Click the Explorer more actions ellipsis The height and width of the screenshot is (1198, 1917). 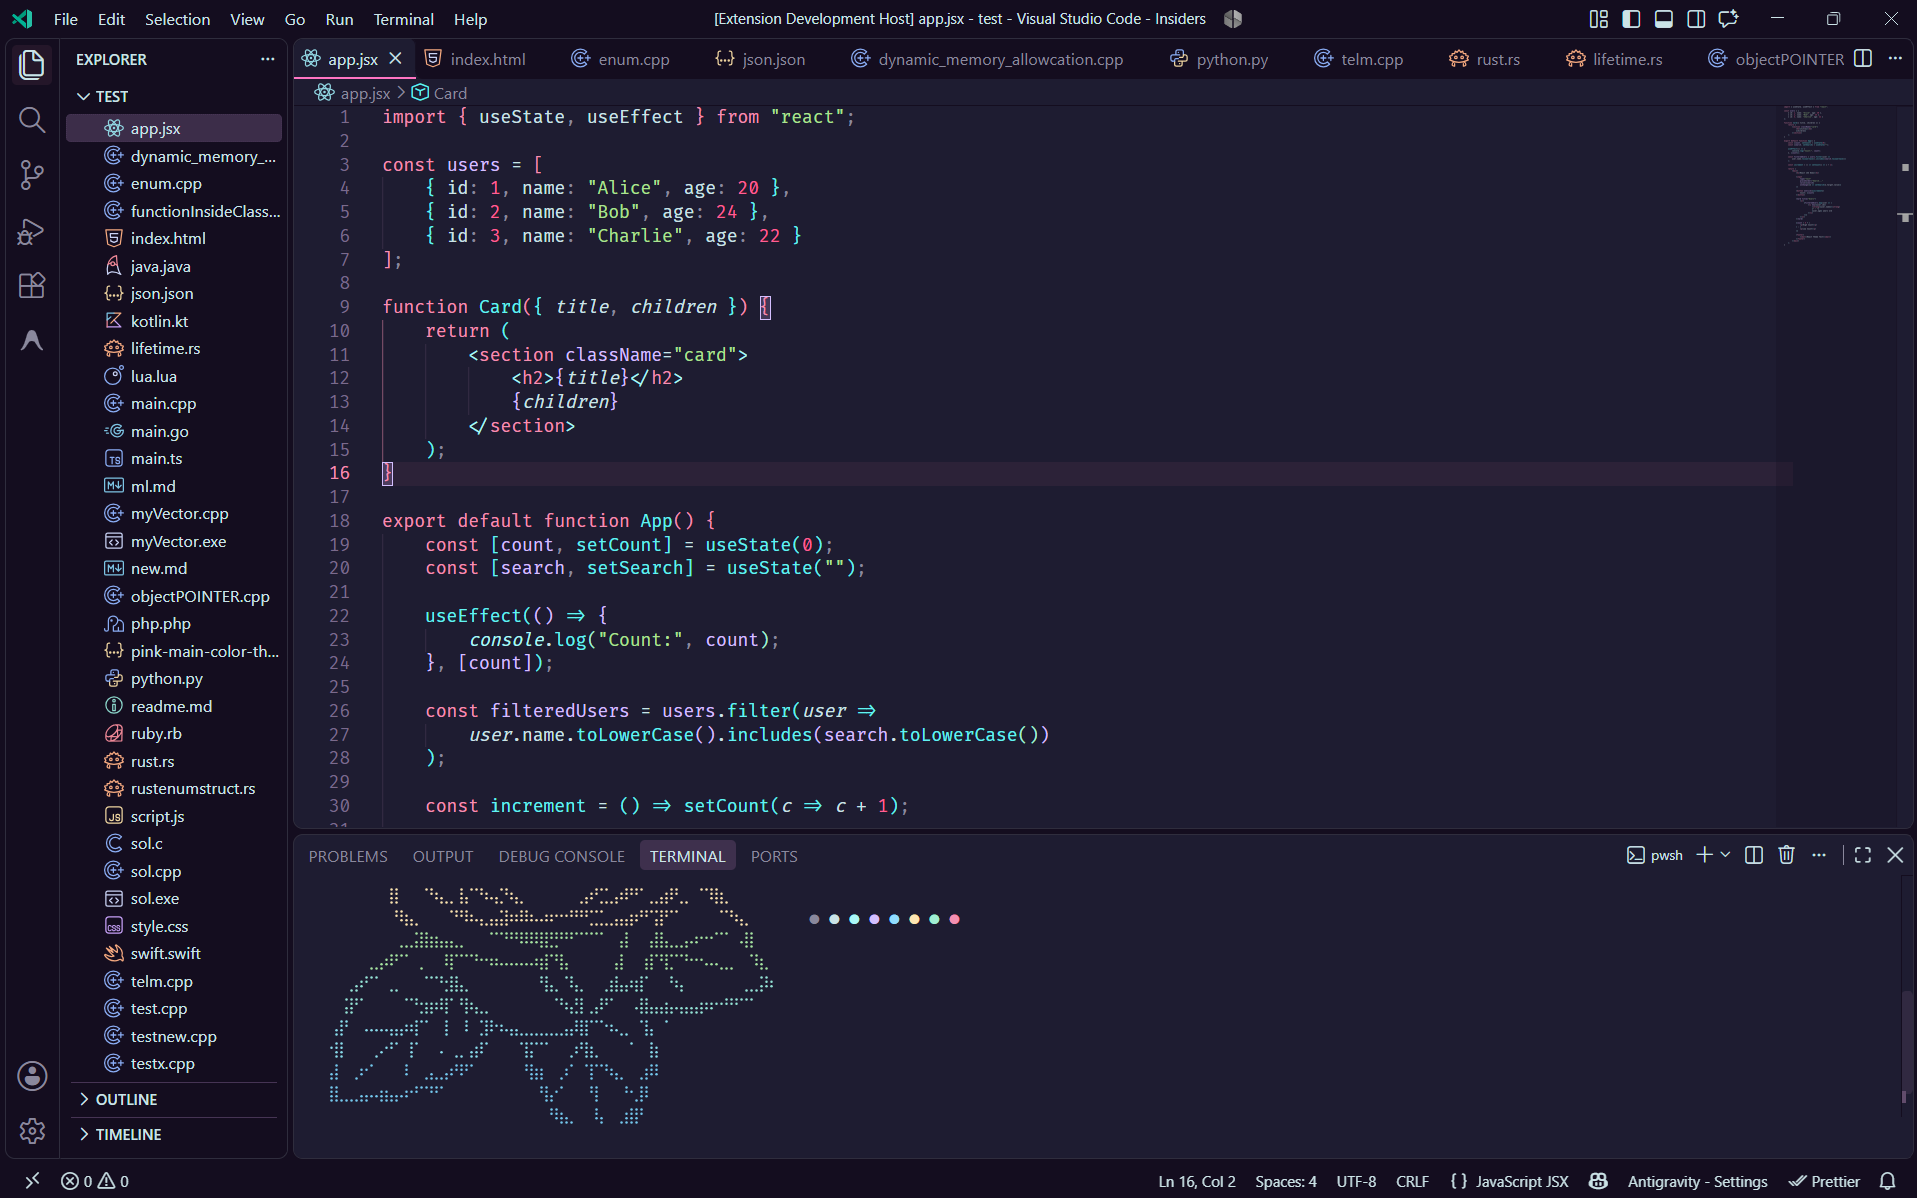tap(267, 59)
